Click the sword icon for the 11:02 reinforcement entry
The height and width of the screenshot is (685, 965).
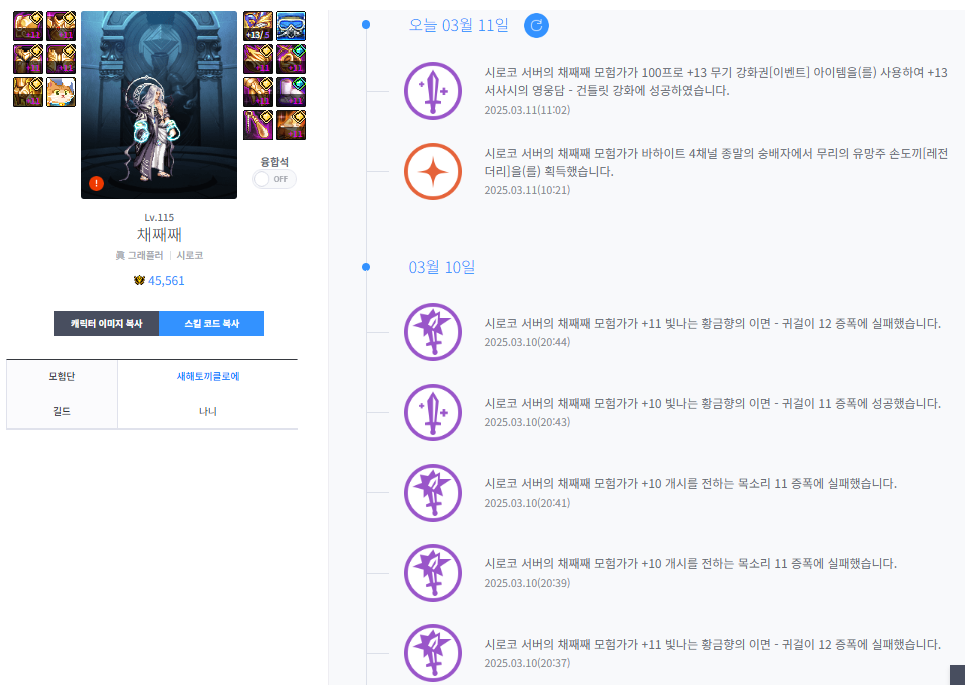[432, 91]
